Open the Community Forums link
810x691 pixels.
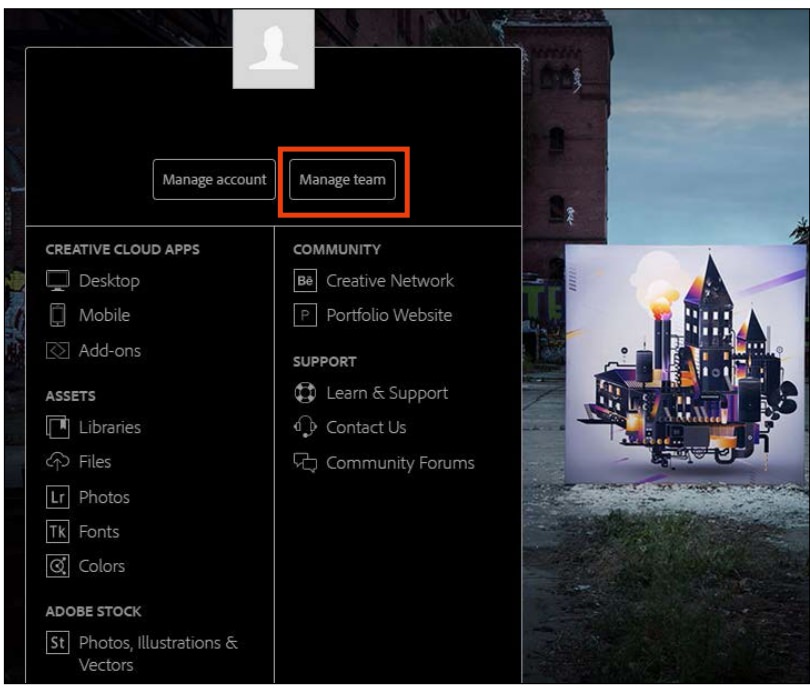tap(400, 463)
